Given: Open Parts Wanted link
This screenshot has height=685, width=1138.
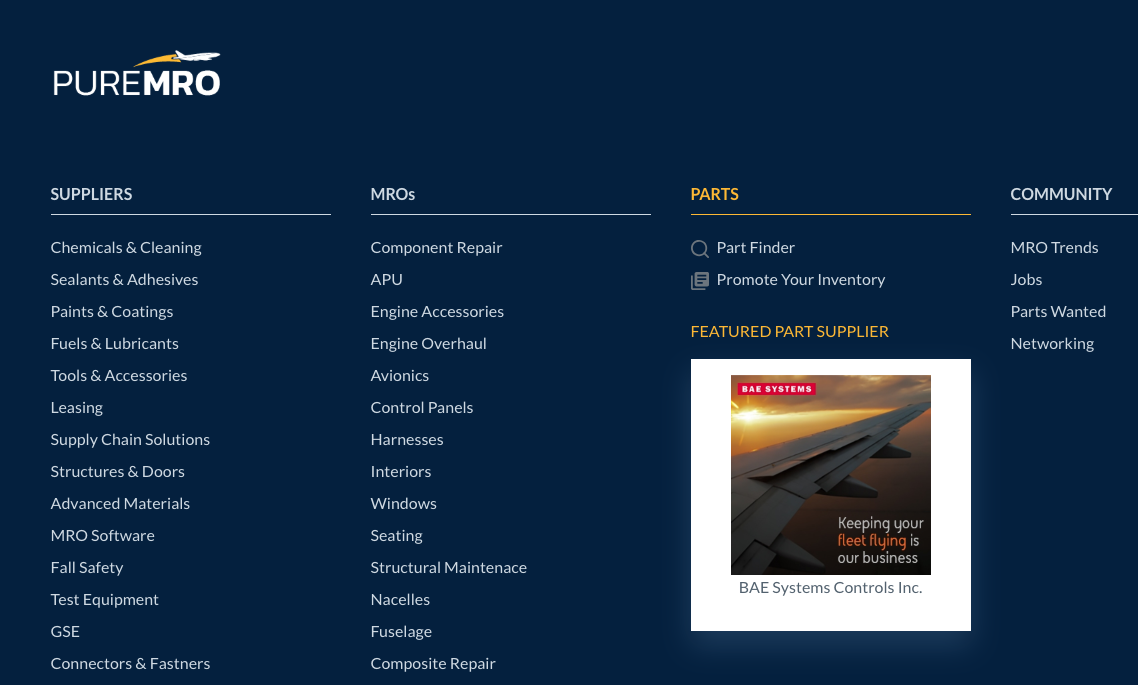Looking at the screenshot, I should [1058, 312].
